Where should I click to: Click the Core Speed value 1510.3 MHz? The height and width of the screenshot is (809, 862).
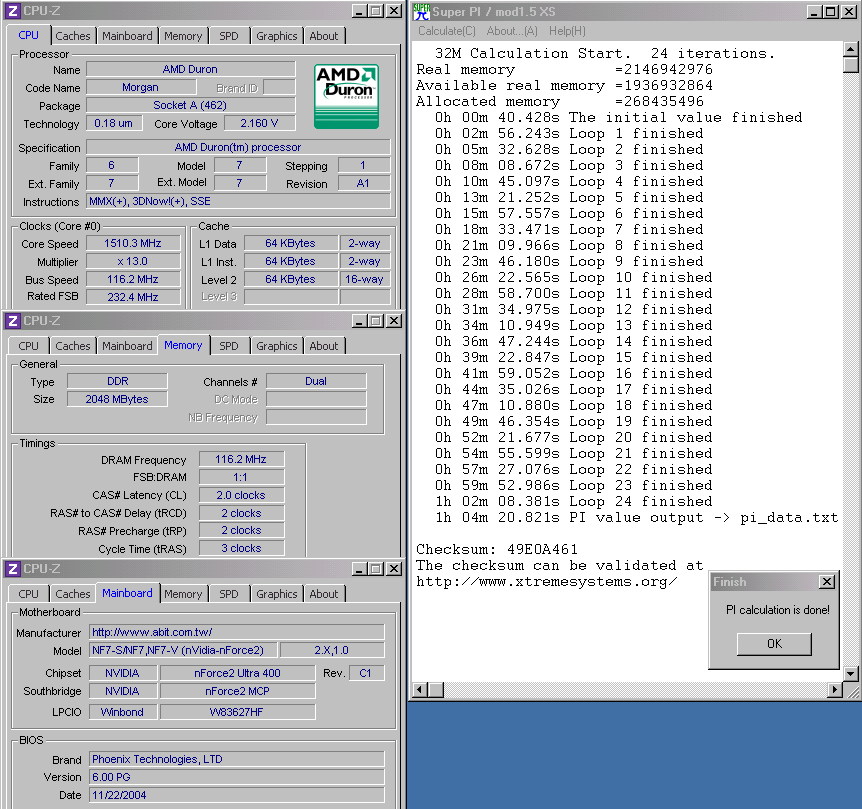point(133,243)
